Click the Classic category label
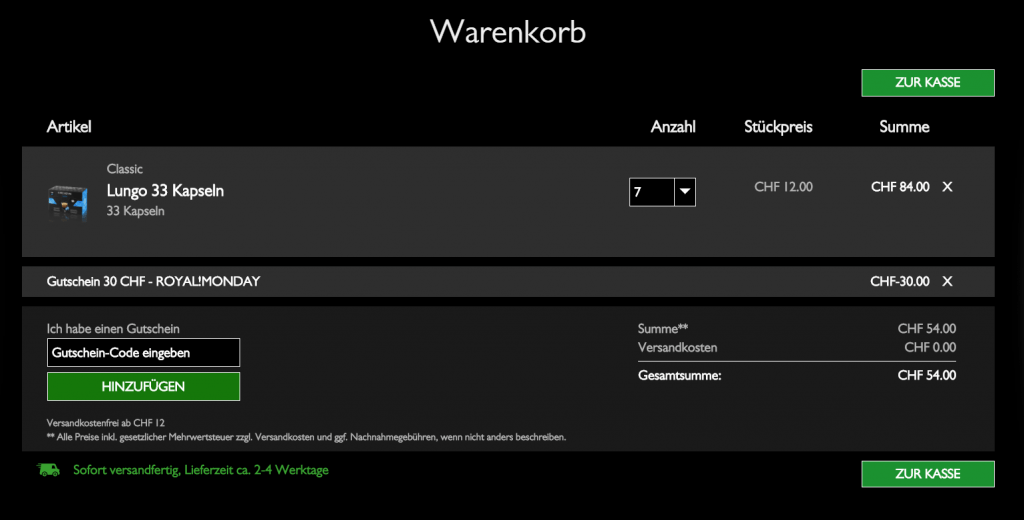Viewport: 1024px width, 520px height. coord(125,169)
